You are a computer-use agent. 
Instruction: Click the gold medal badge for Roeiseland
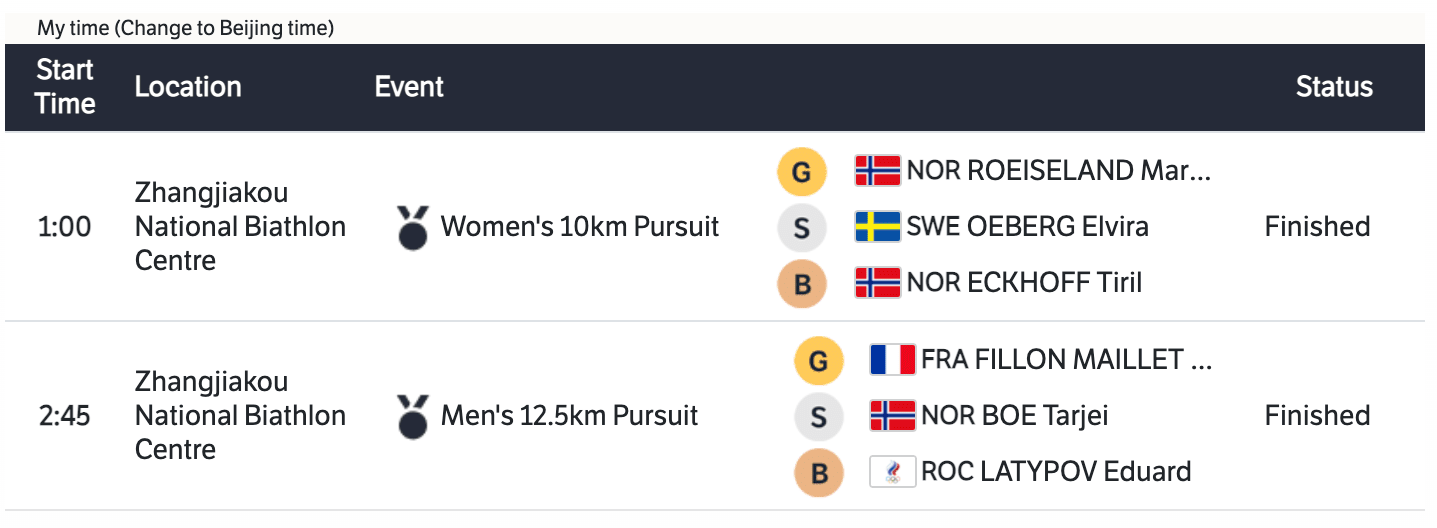coord(801,173)
